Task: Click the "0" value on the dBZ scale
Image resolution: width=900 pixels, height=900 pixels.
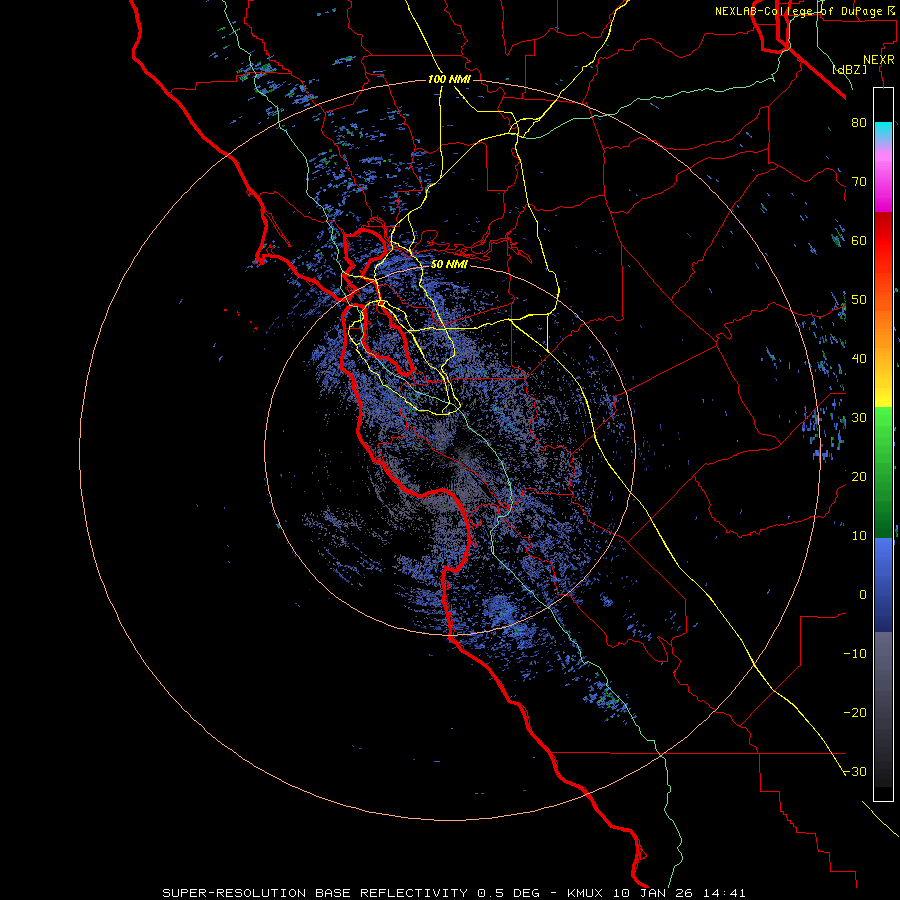Action: (x=863, y=595)
